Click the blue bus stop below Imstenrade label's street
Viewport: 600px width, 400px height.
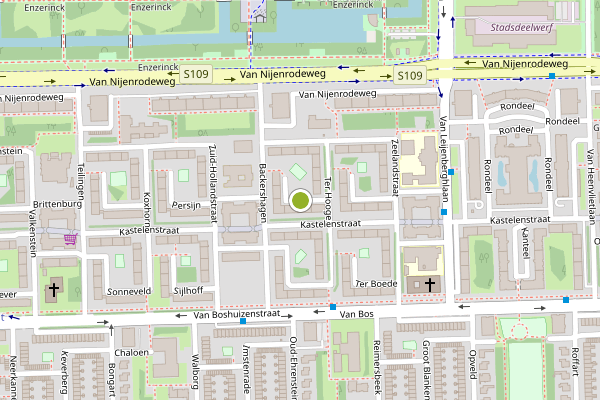pos(243,321)
